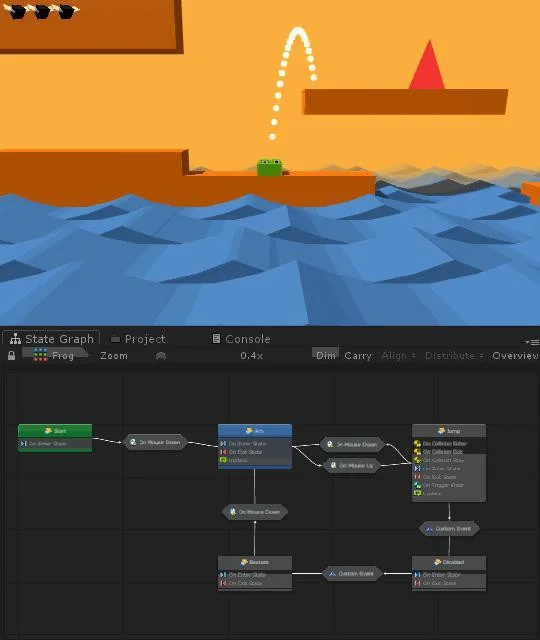Click the Jump node's state icon
The image size is (540, 640).
pos(441,431)
